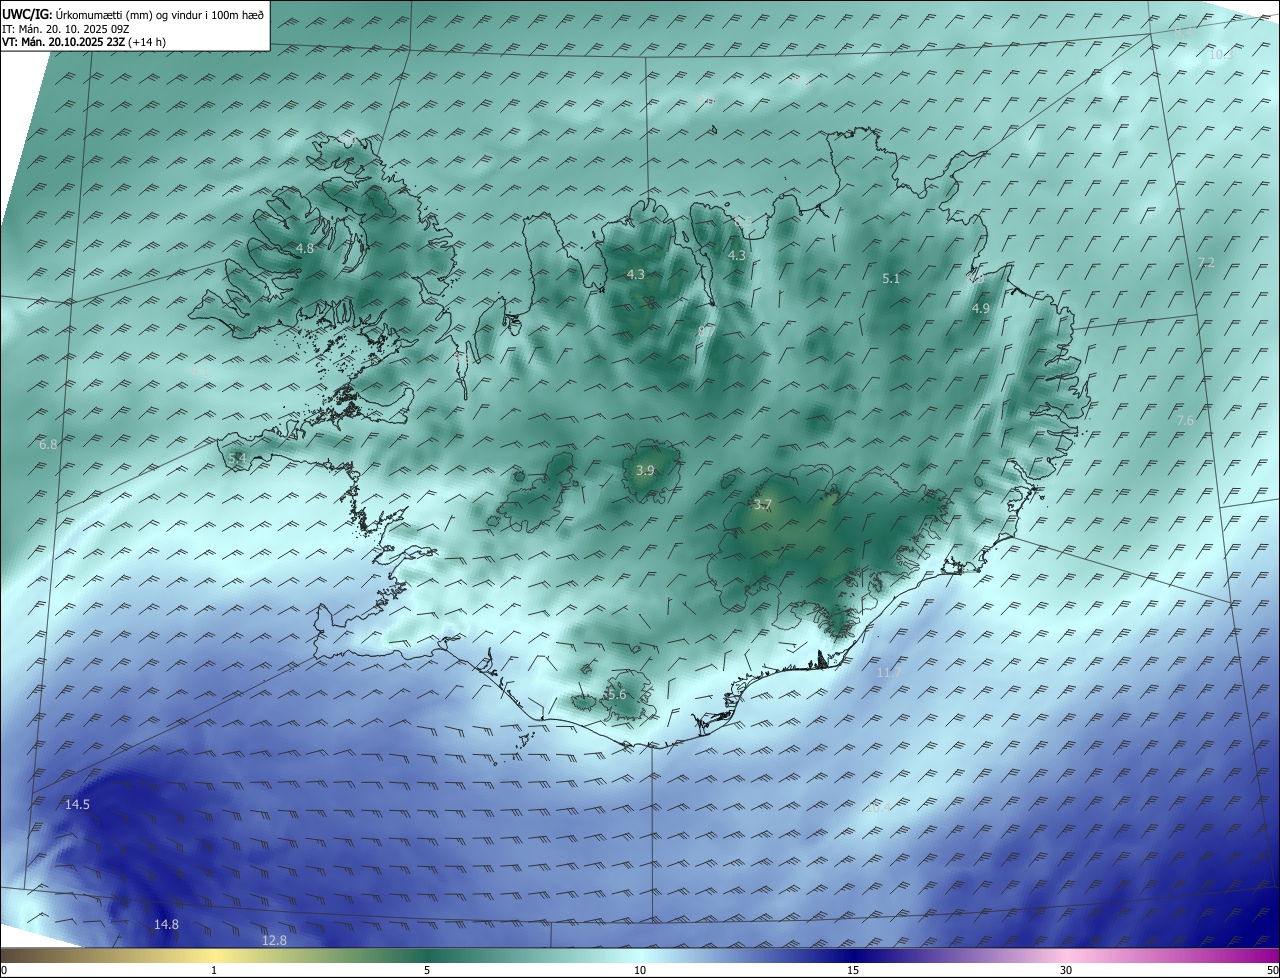Click the 14.5 value in the southwest sea

[x=78, y=805]
